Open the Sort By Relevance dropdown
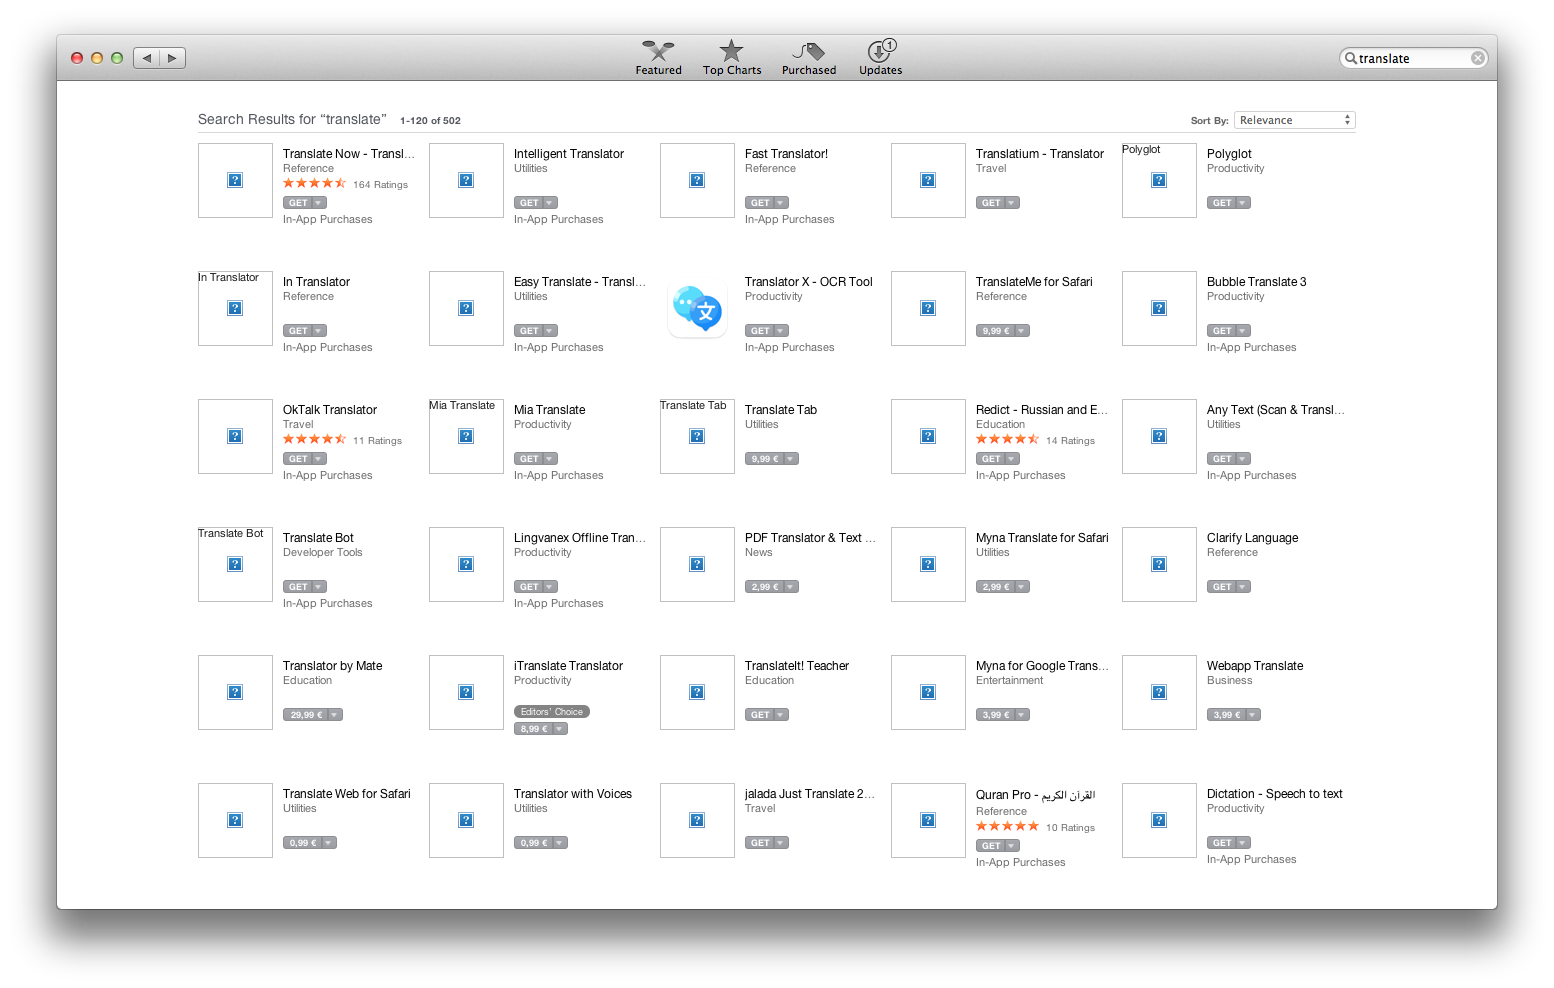 pos(1294,120)
